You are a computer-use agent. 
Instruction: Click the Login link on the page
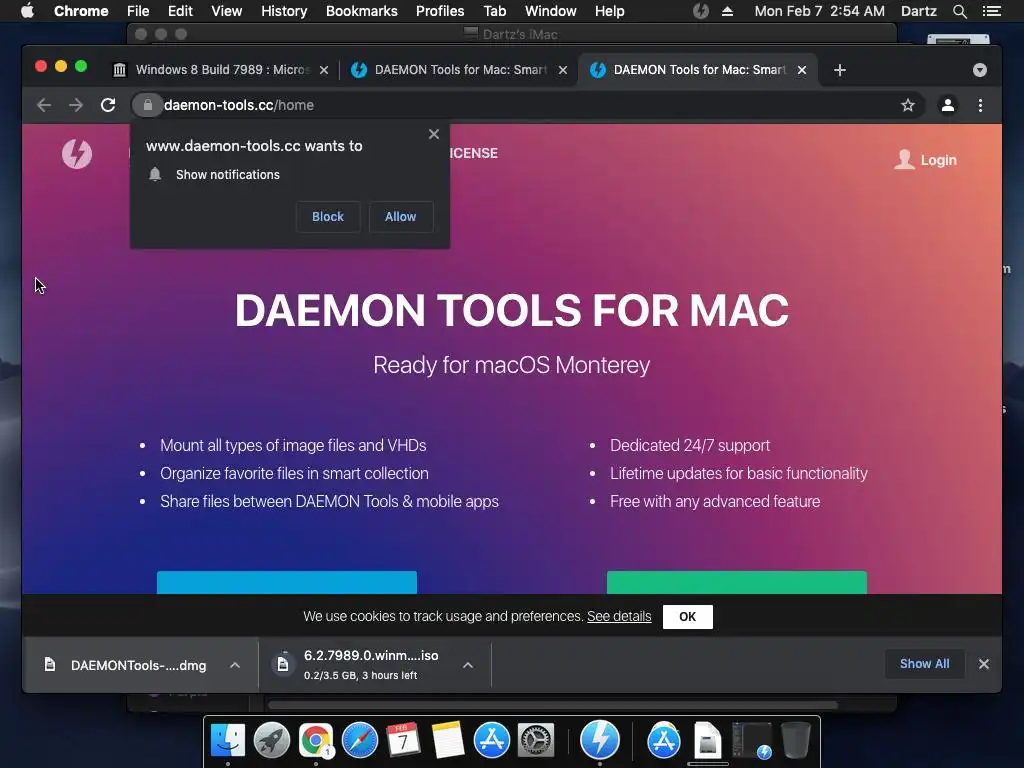(925, 159)
